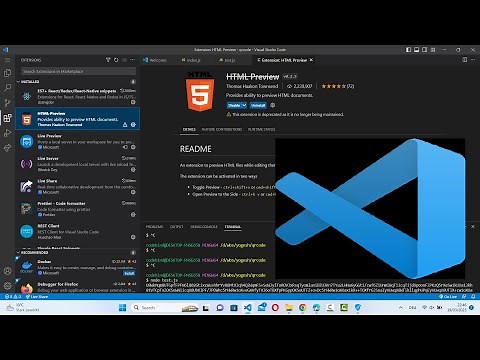
Task: Switch to the test.js editor tab
Action: tap(227, 60)
